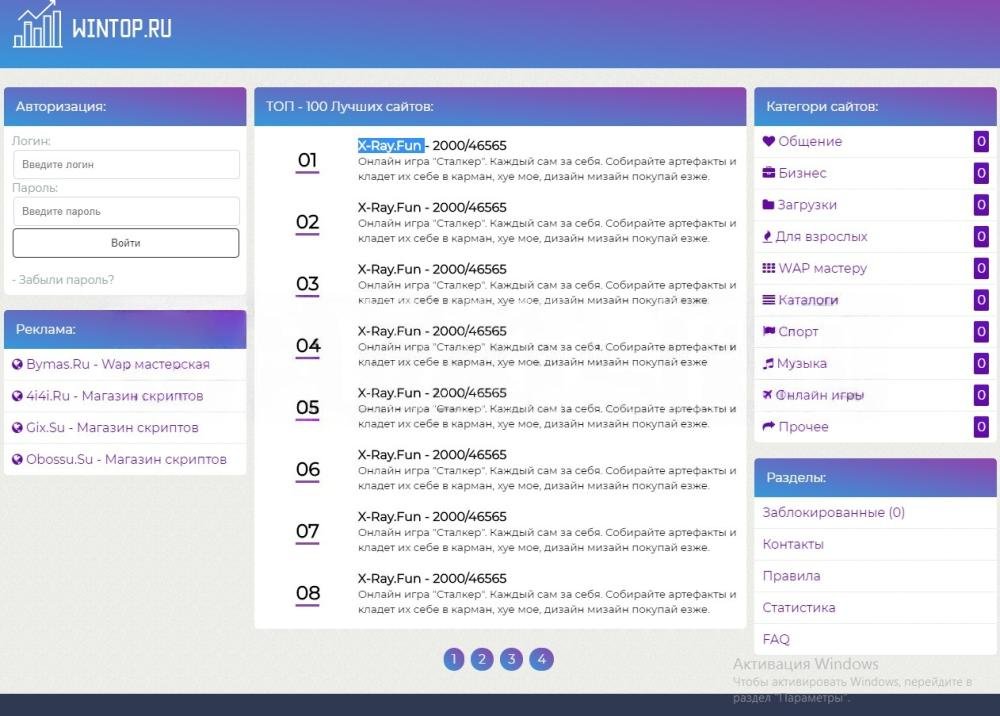Go to pagination page 2
This screenshot has height=716, width=1000.
482,659
